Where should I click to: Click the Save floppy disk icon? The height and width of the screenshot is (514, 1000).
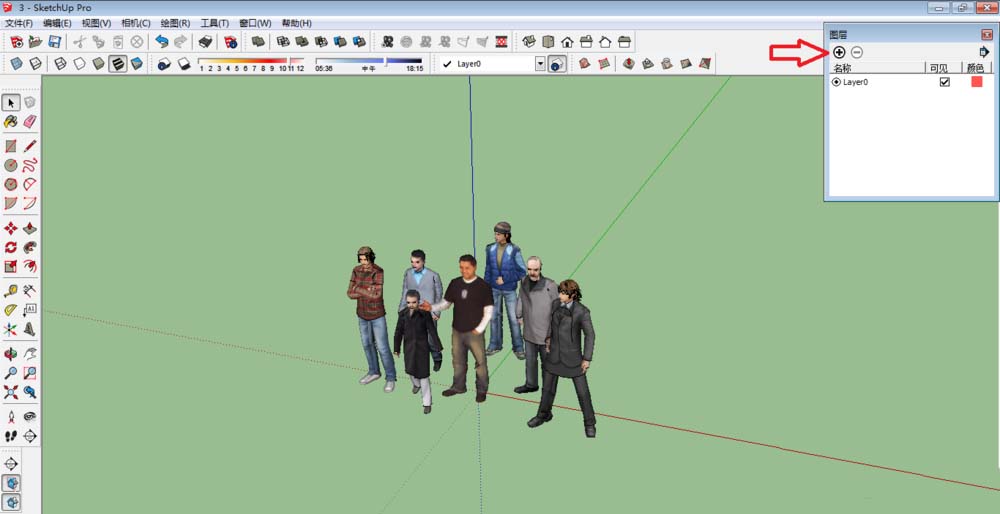click(55, 42)
